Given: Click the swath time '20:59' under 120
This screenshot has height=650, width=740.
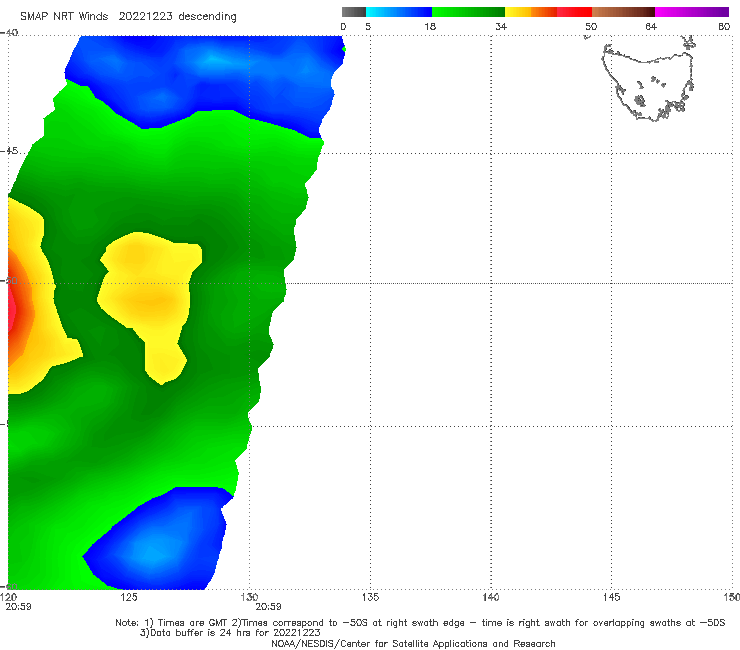Looking at the screenshot, I should click(x=18, y=607).
